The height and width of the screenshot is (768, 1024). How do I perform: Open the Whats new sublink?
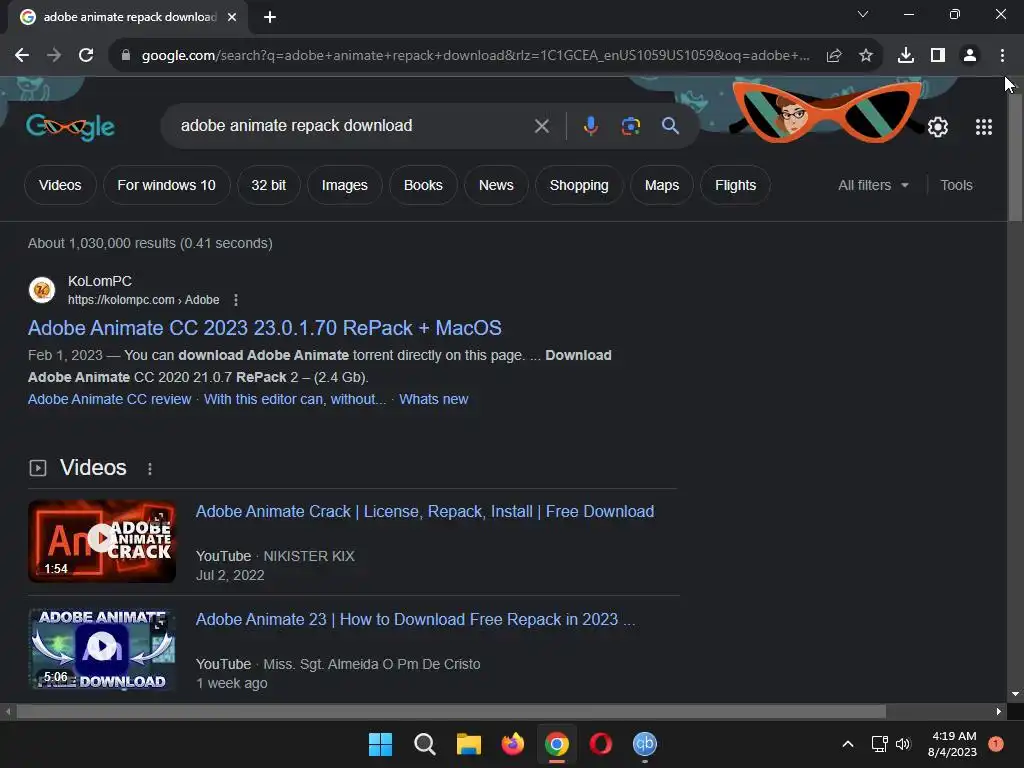(434, 399)
